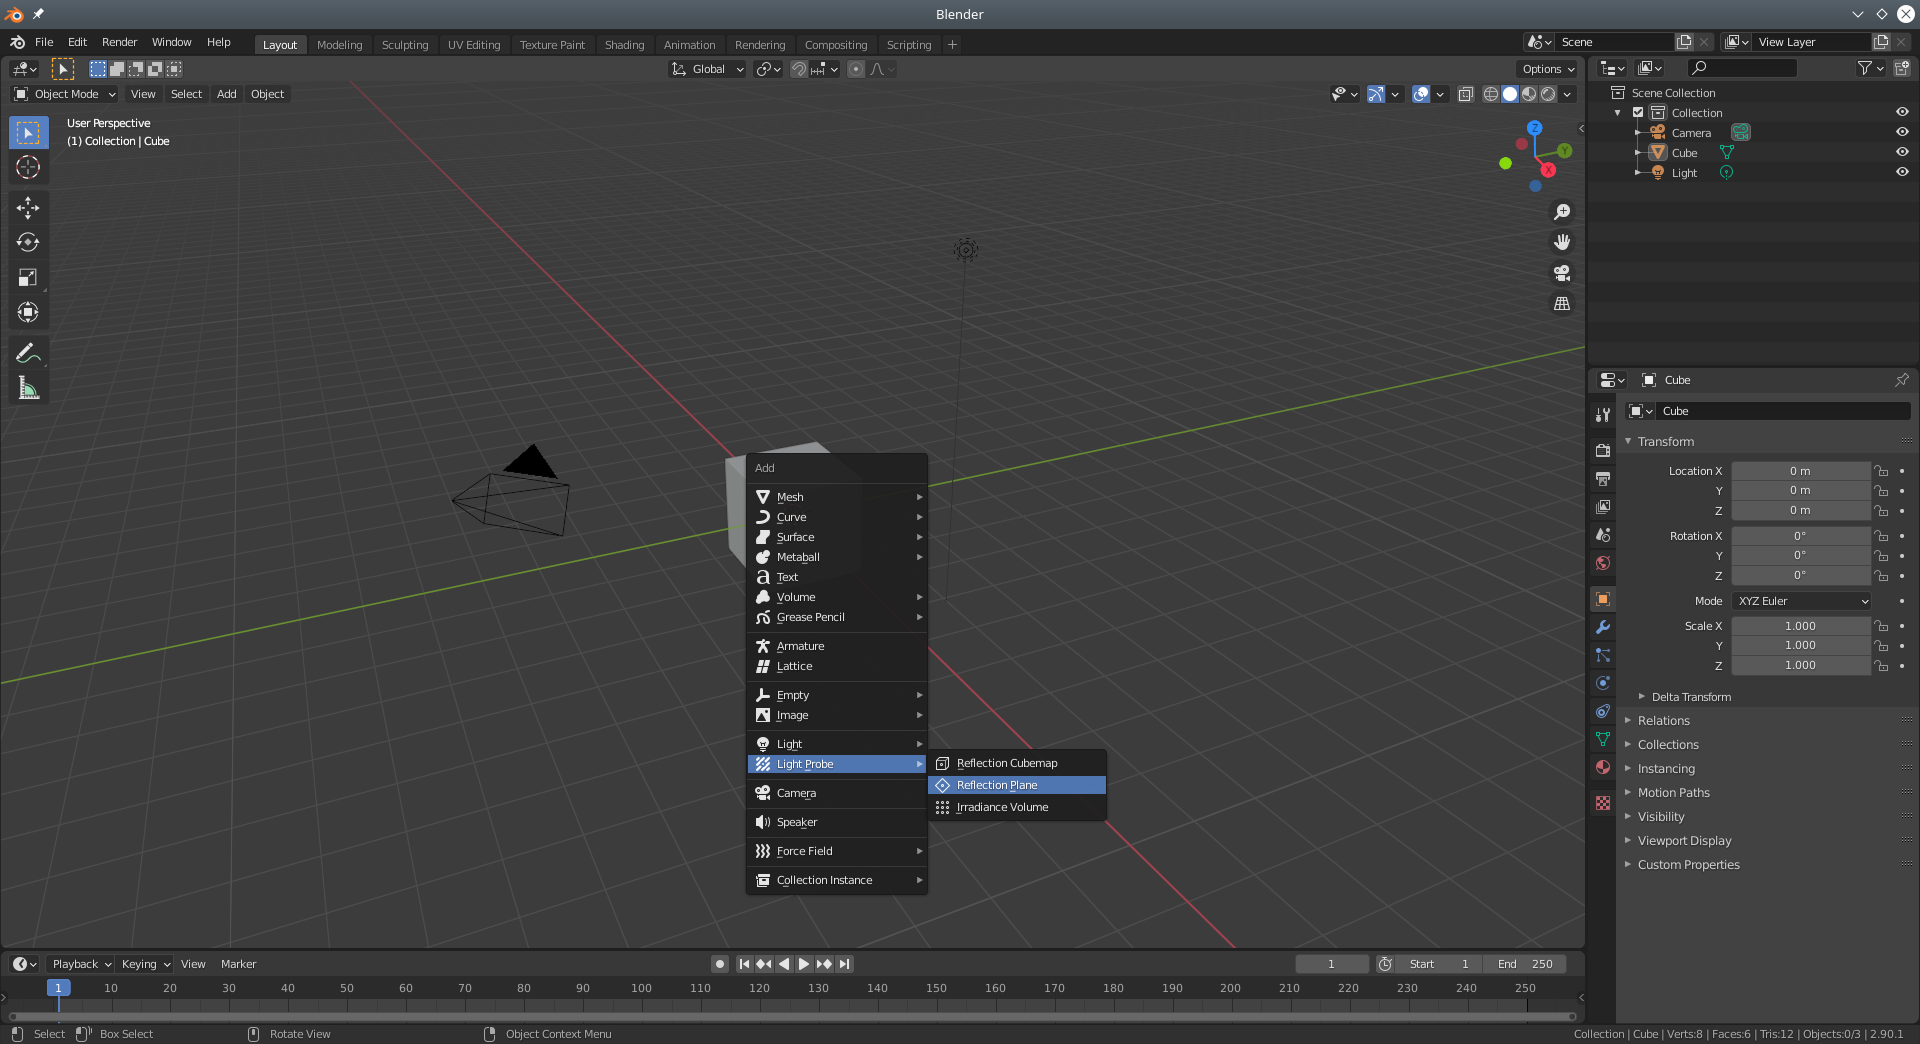The image size is (1920, 1044).
Task: Open the Render properties tab
Action: click(1603, 451)
